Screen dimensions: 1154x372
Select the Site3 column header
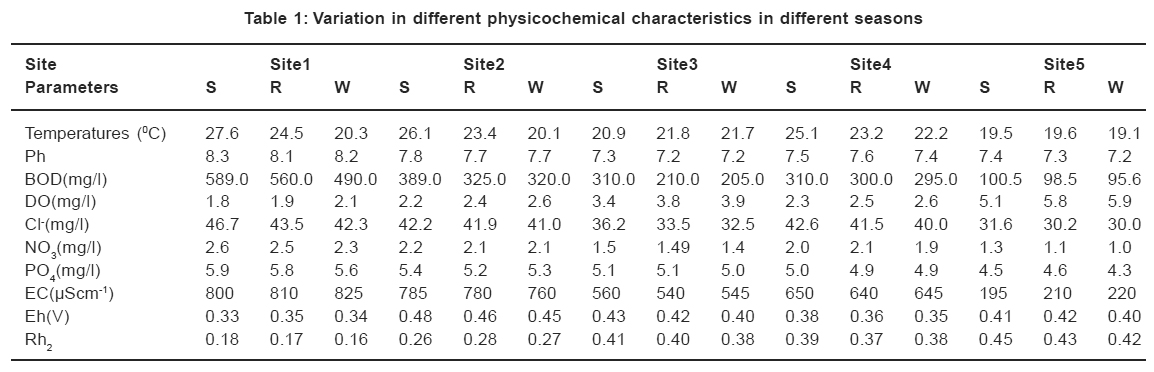click(x=677, y=64)
